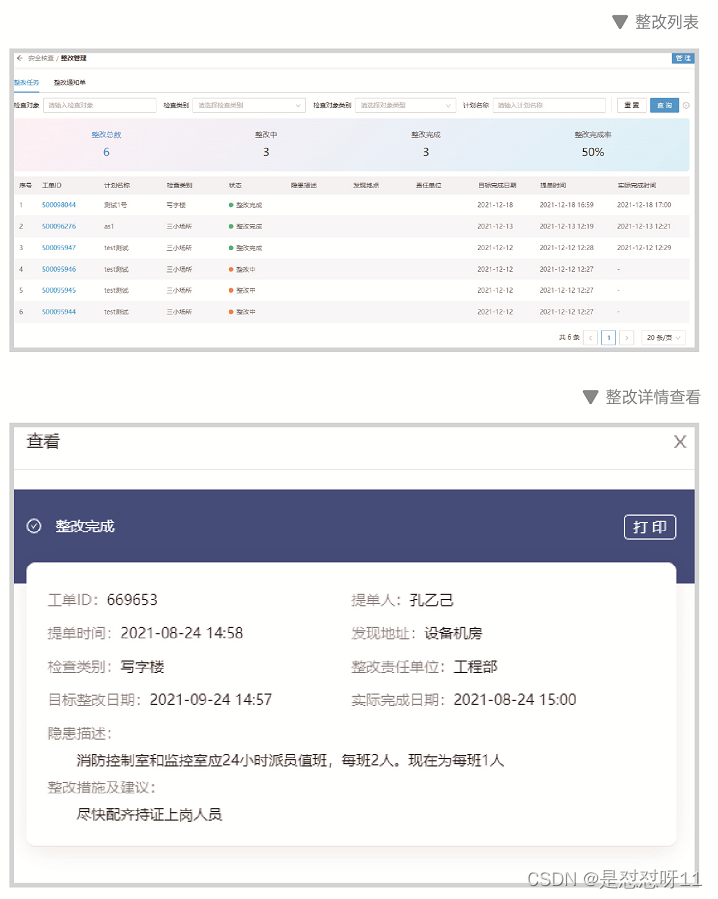Open work order 500095945
Screen dimensions: 718x899
coord(58,290)
